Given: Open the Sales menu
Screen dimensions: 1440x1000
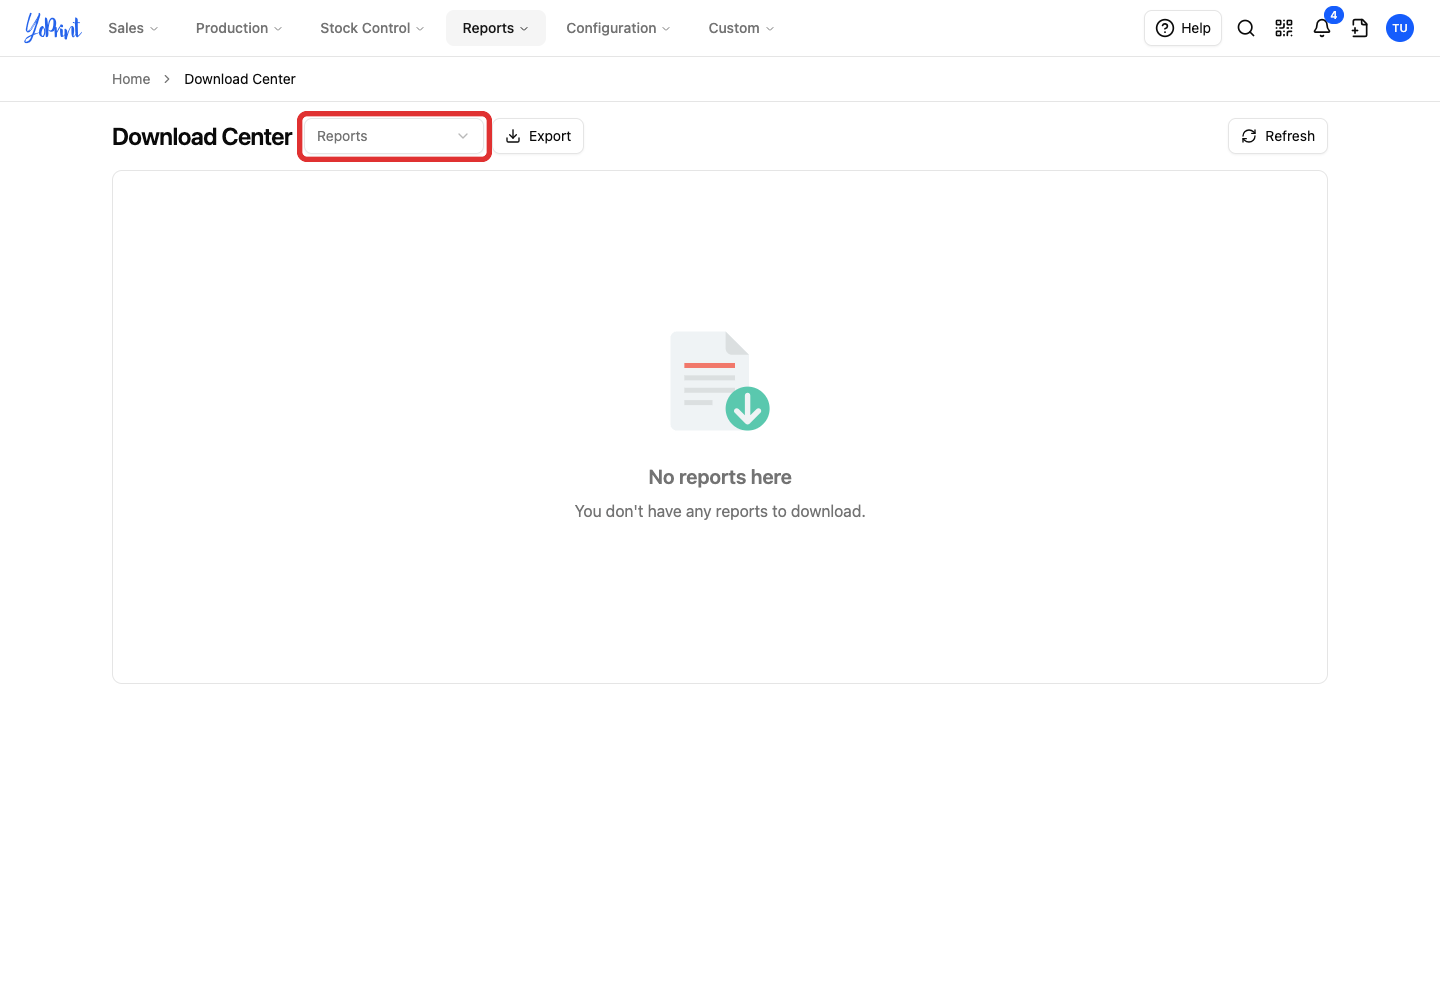Looking at the screenshot, I should click(133, 28).
